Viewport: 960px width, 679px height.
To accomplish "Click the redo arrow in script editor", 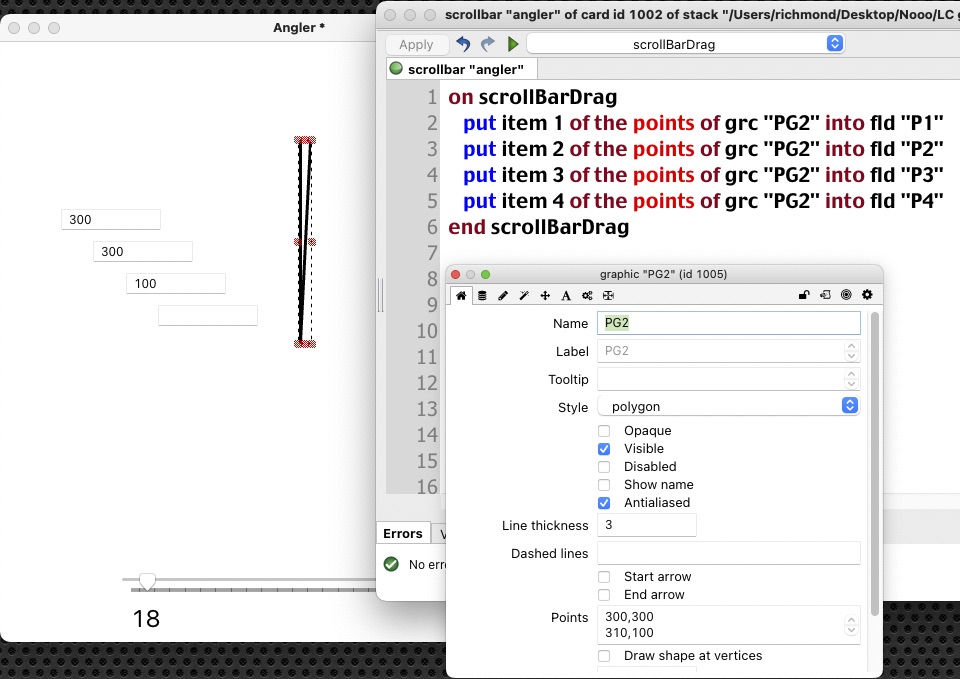I will click(488, 44).
